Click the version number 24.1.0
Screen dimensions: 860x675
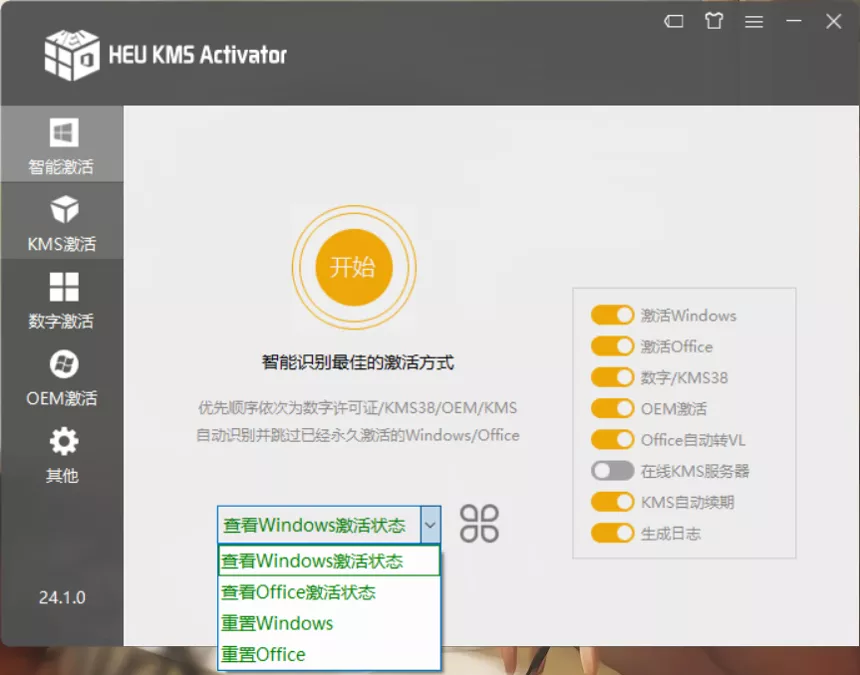coord(61,597)
